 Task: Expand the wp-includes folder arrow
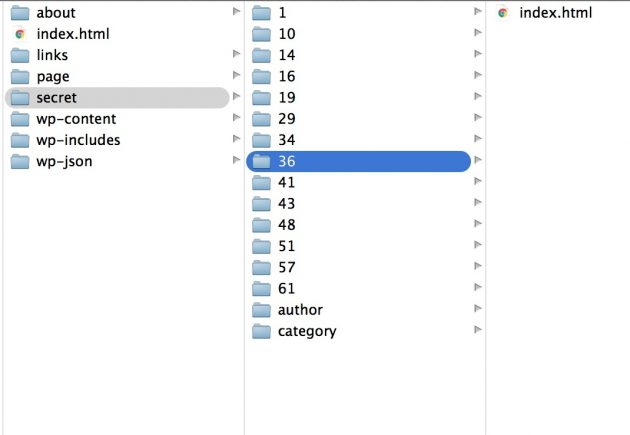pyautogui.click(x=236, y=139)
